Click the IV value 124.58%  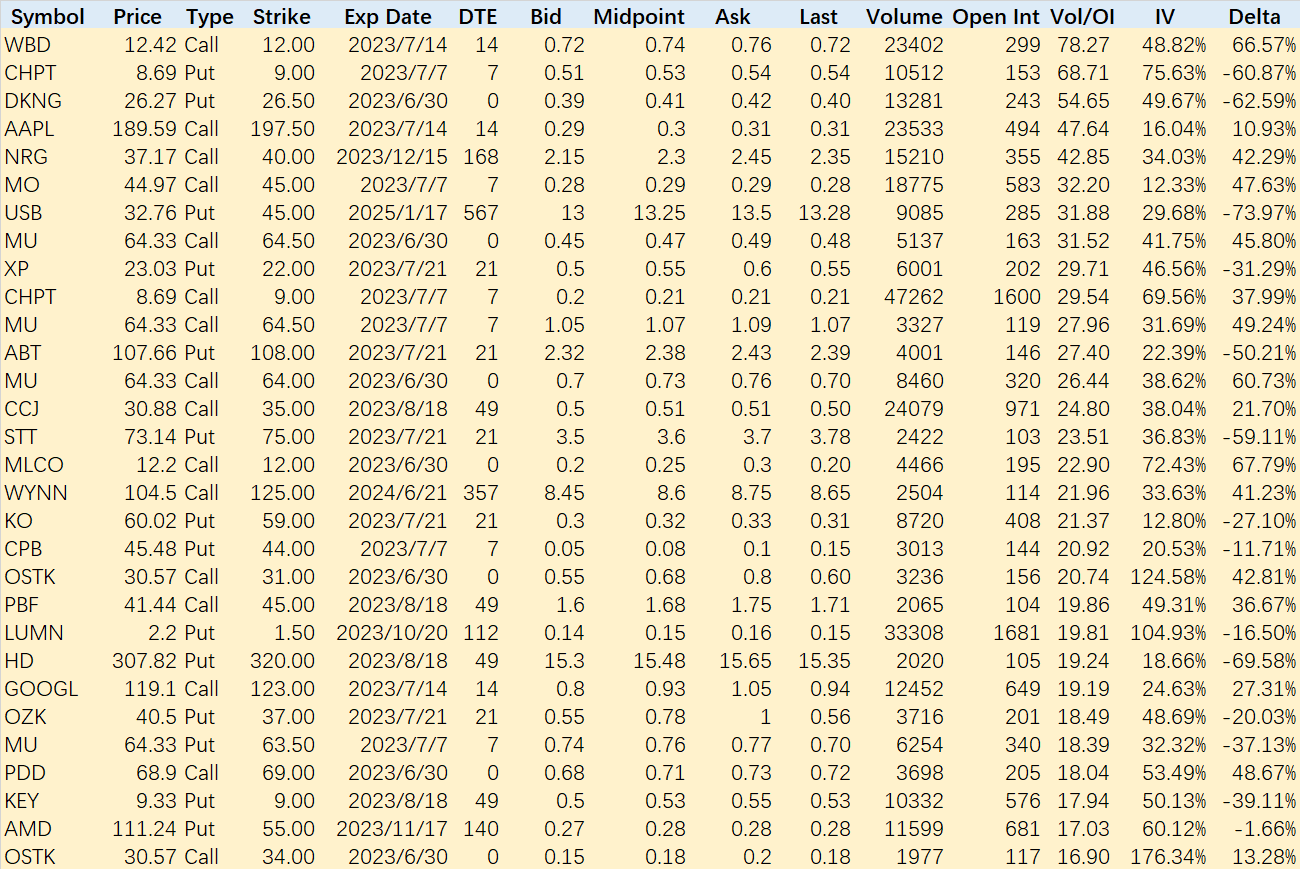click(1168, 577)
